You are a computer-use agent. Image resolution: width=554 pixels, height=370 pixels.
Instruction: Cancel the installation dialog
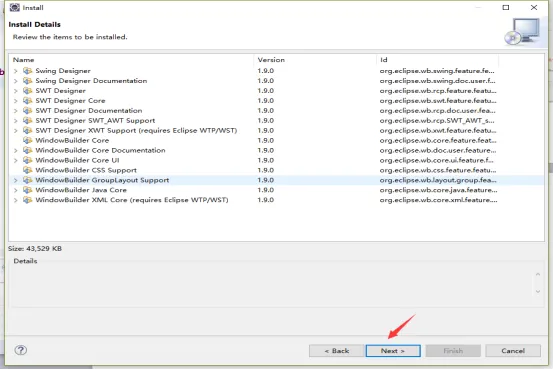click(x=513, y=351)
